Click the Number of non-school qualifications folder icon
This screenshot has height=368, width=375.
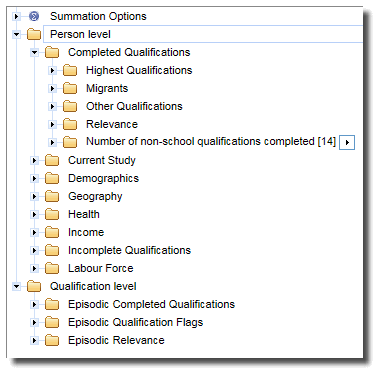click(x=70, y=142)
